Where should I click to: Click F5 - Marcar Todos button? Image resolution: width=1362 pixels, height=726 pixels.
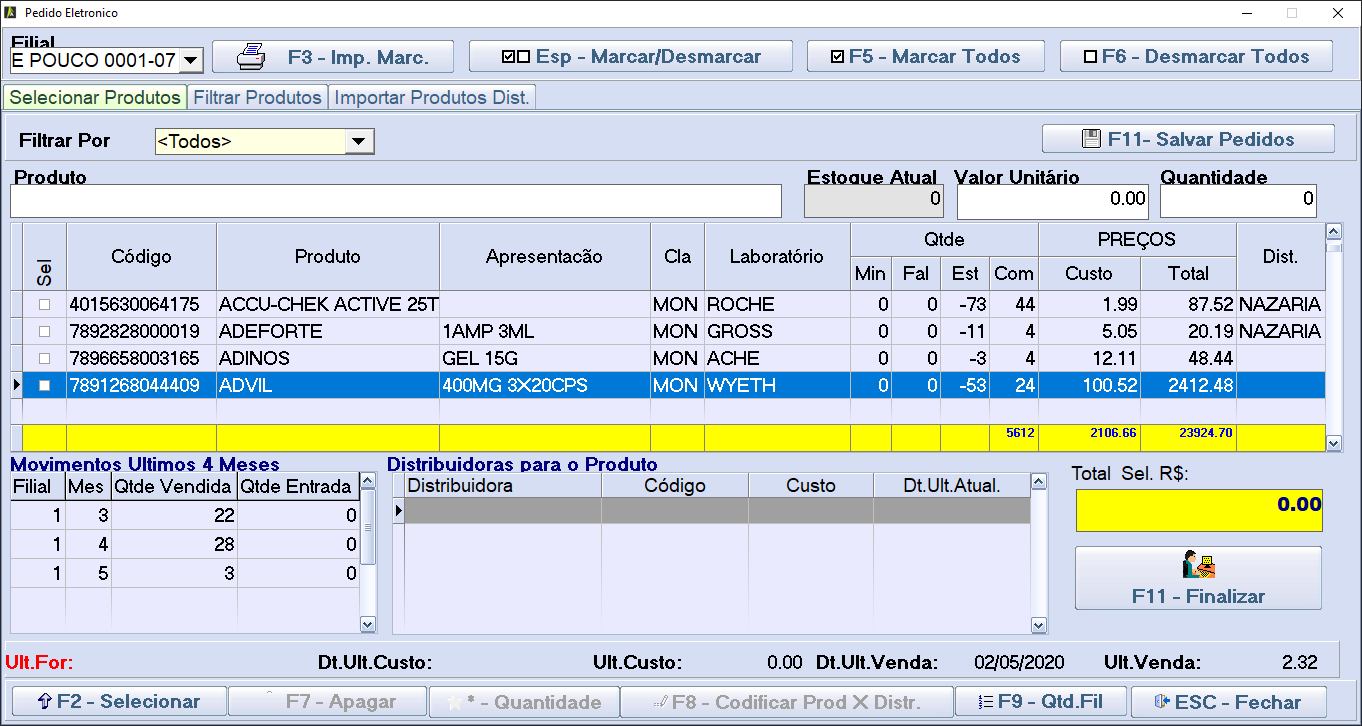tap(926, 57)
